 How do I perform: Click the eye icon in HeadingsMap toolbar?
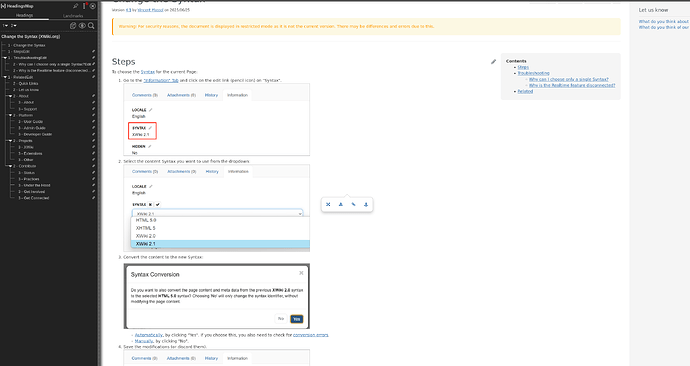(x=82, y=26)
